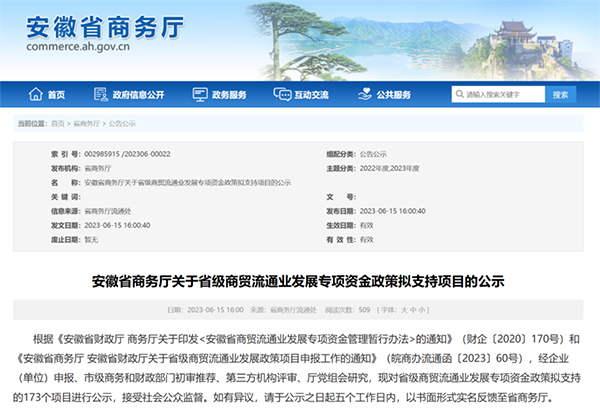Go to 首页 in the breadcrumb

point(62,122)
